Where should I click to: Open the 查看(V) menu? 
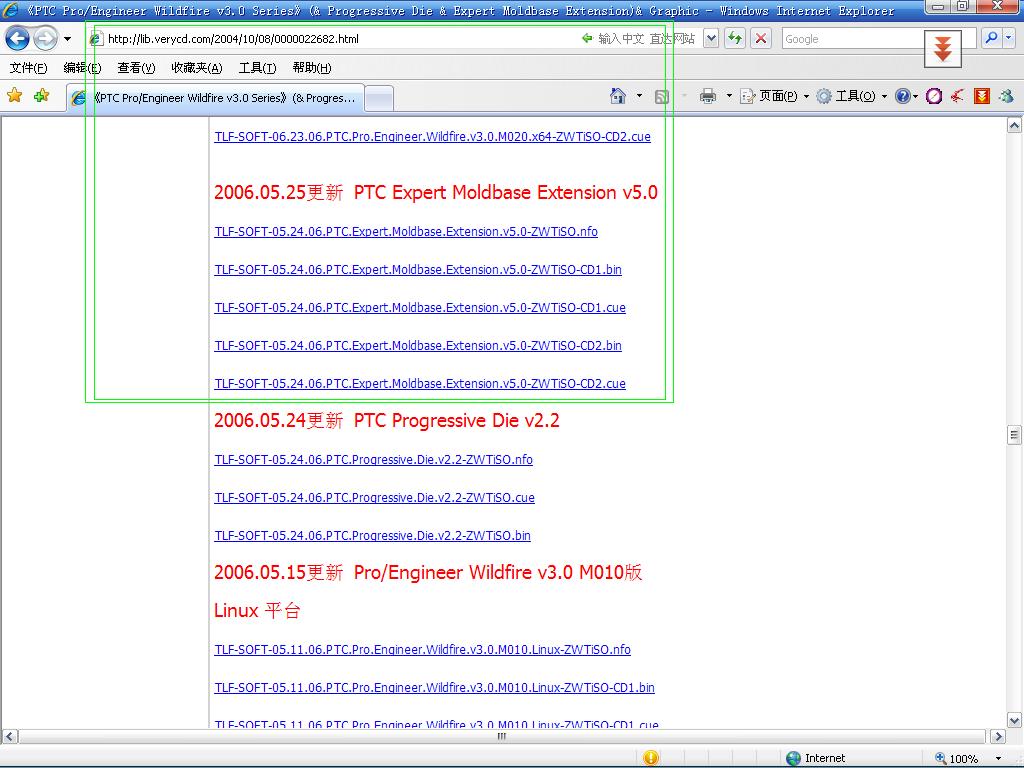[136, 68]
